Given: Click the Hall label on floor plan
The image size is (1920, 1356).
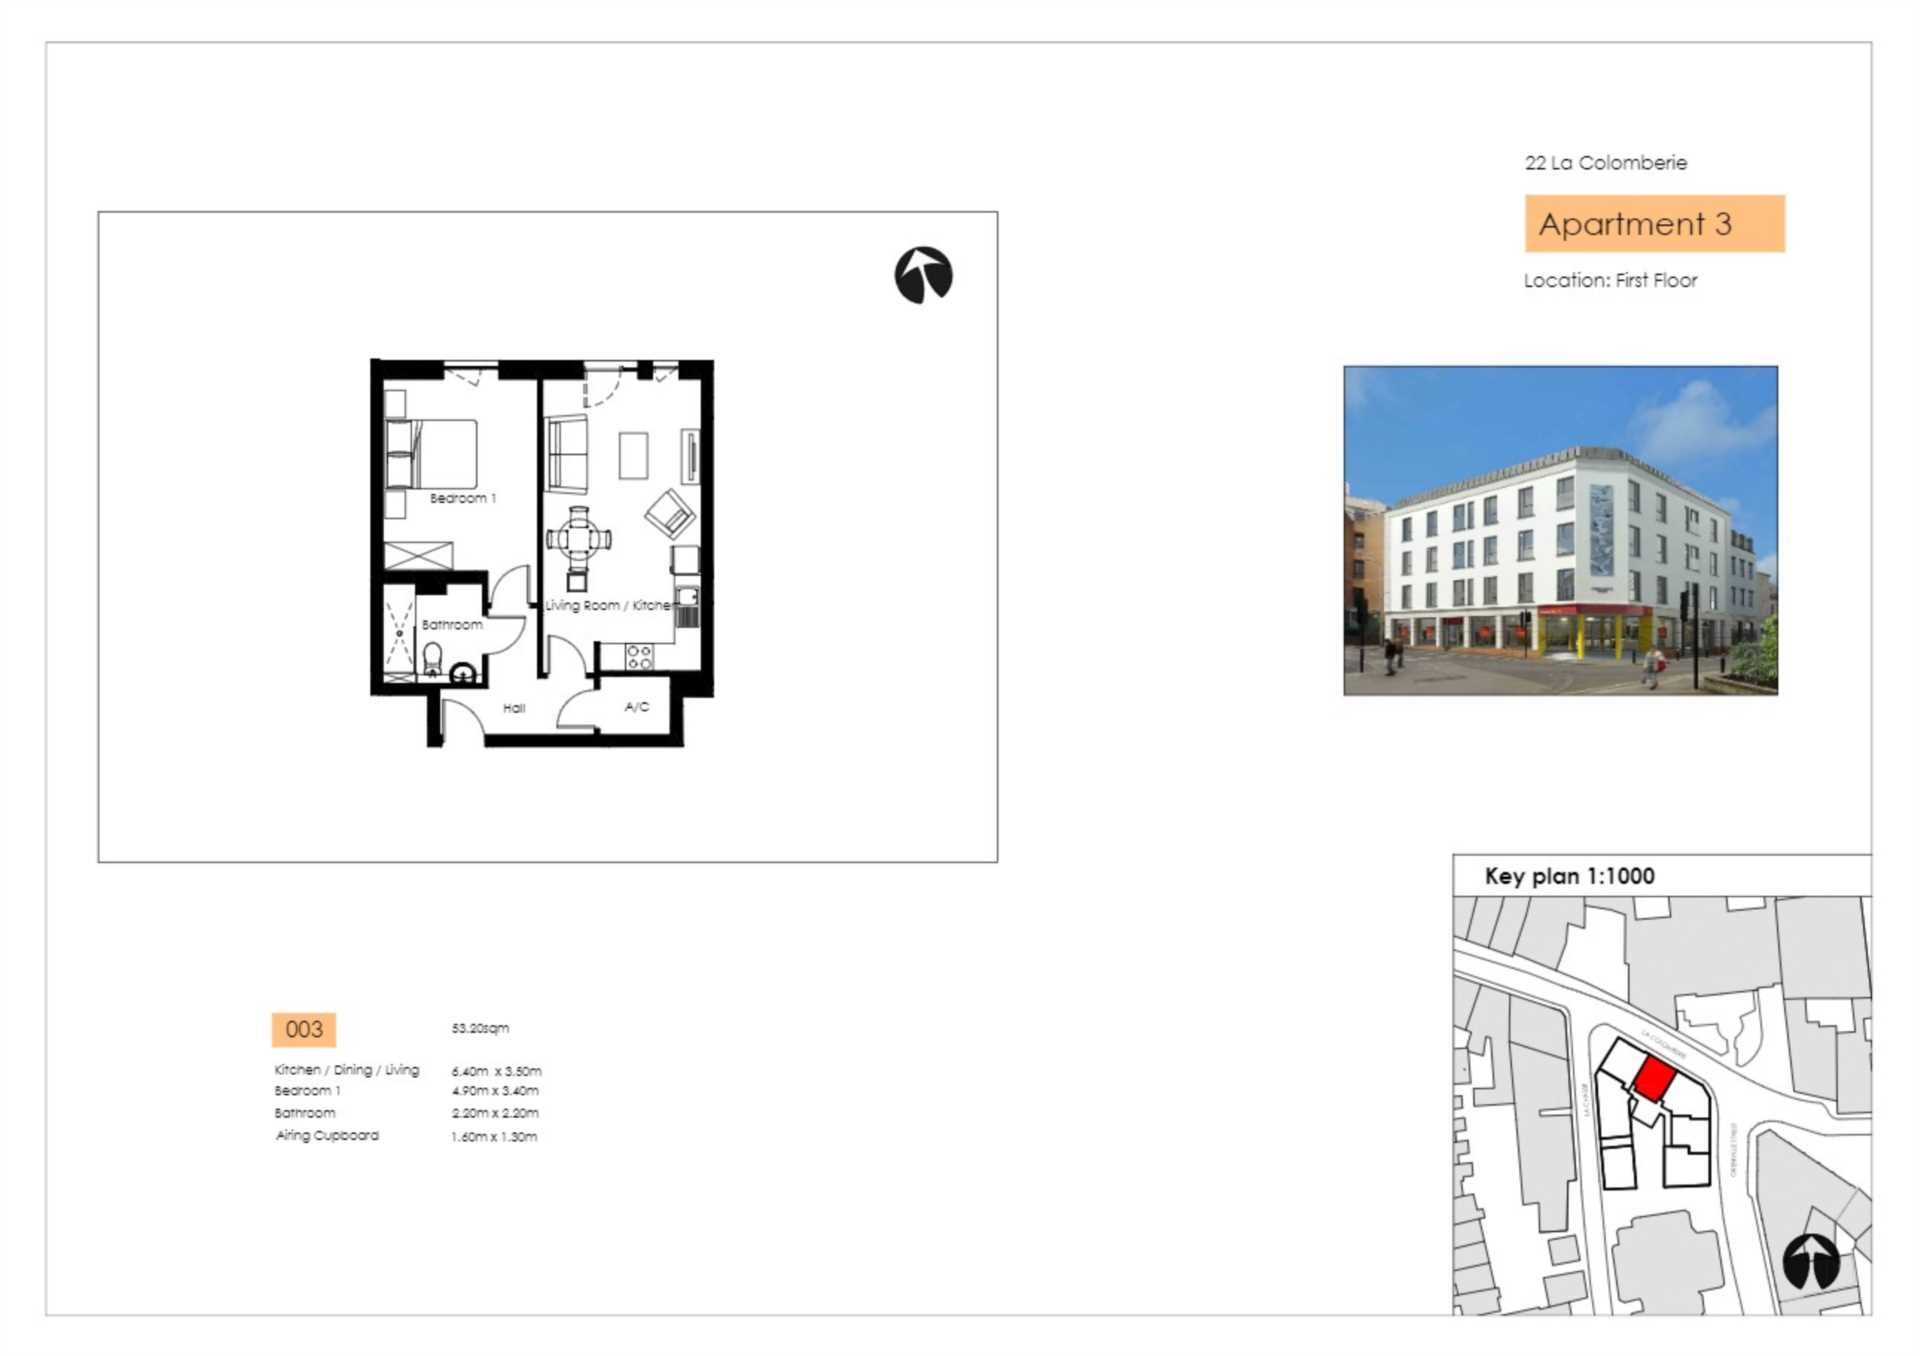Looking at the screenshot, I should [x=514, y=708].
